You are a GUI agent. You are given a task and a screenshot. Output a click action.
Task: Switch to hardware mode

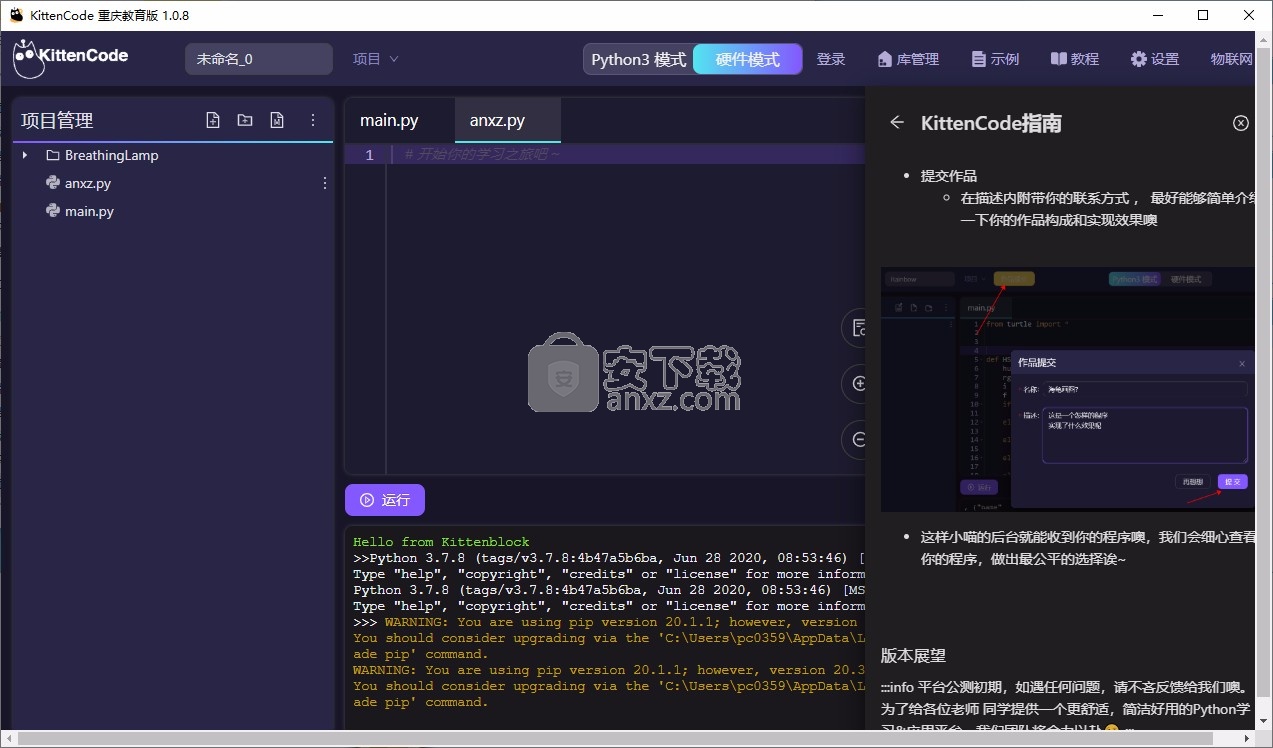(747, 59)
